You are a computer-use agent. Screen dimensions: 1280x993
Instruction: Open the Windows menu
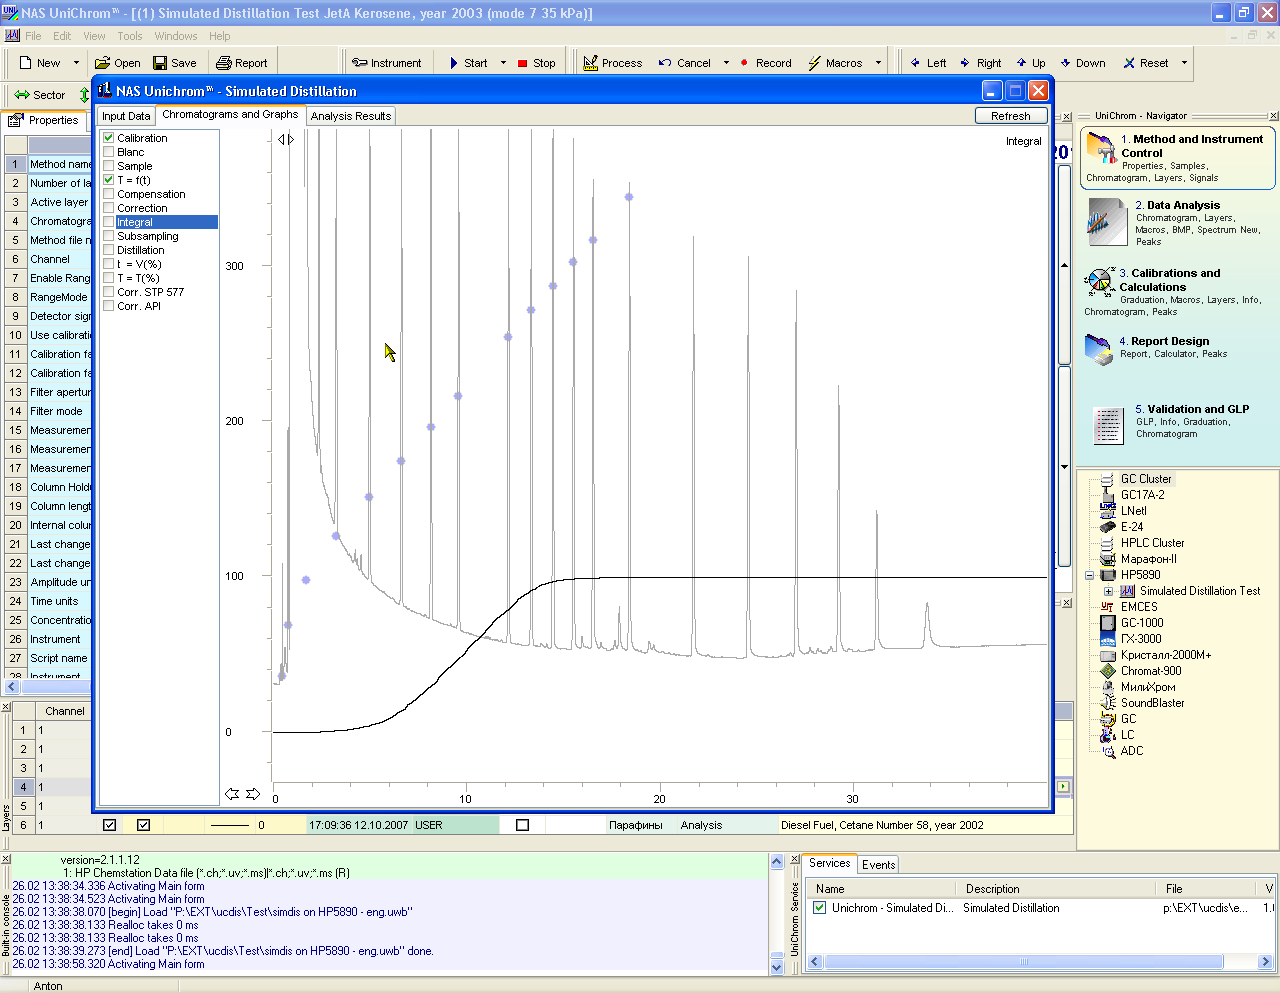click(x=176, y=36)
